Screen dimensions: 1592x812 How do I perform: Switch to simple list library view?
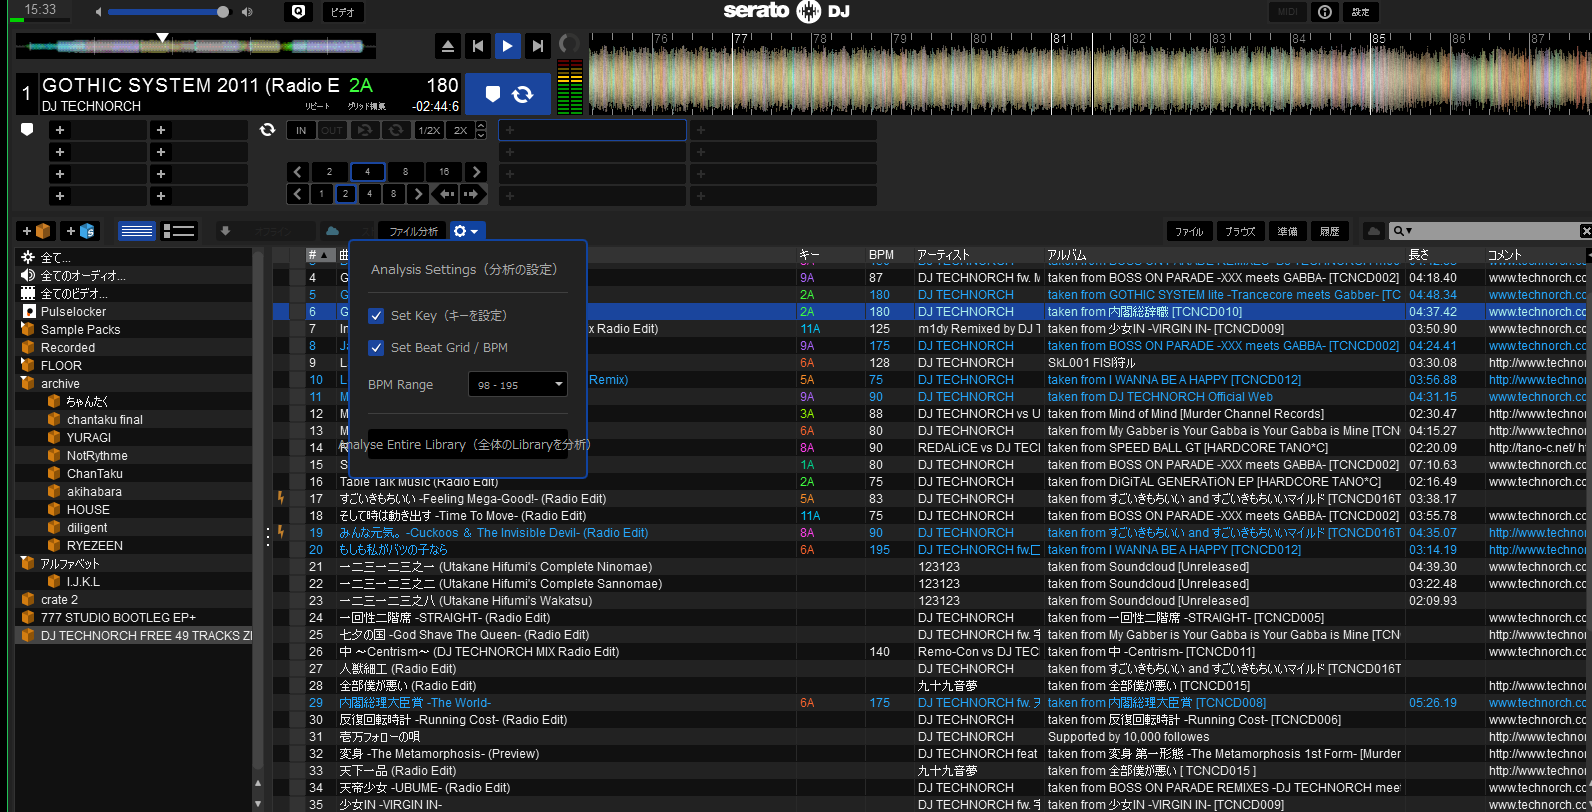137,231
